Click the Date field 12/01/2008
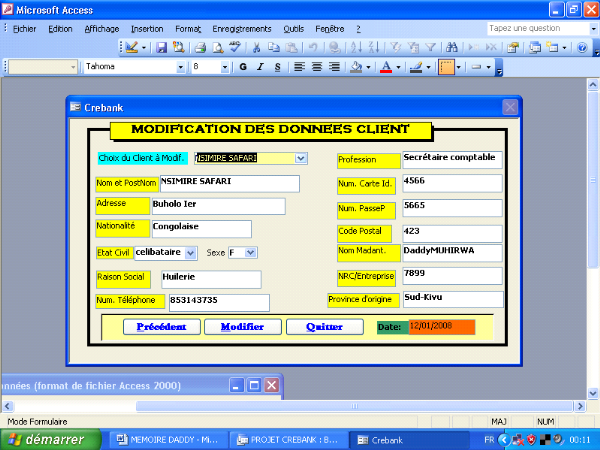600x450 pixels. click(442, 327)
